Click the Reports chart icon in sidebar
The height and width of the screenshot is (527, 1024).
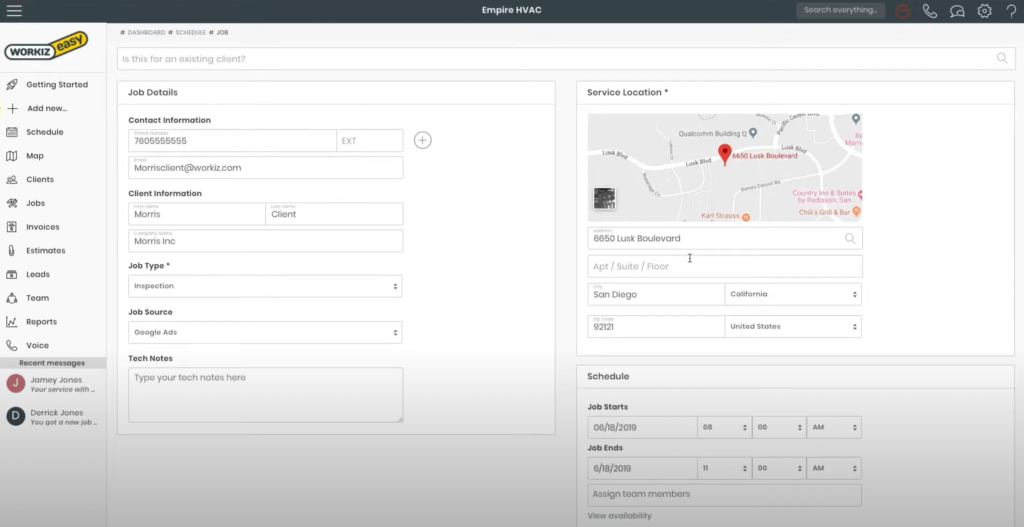click(12, 322)
